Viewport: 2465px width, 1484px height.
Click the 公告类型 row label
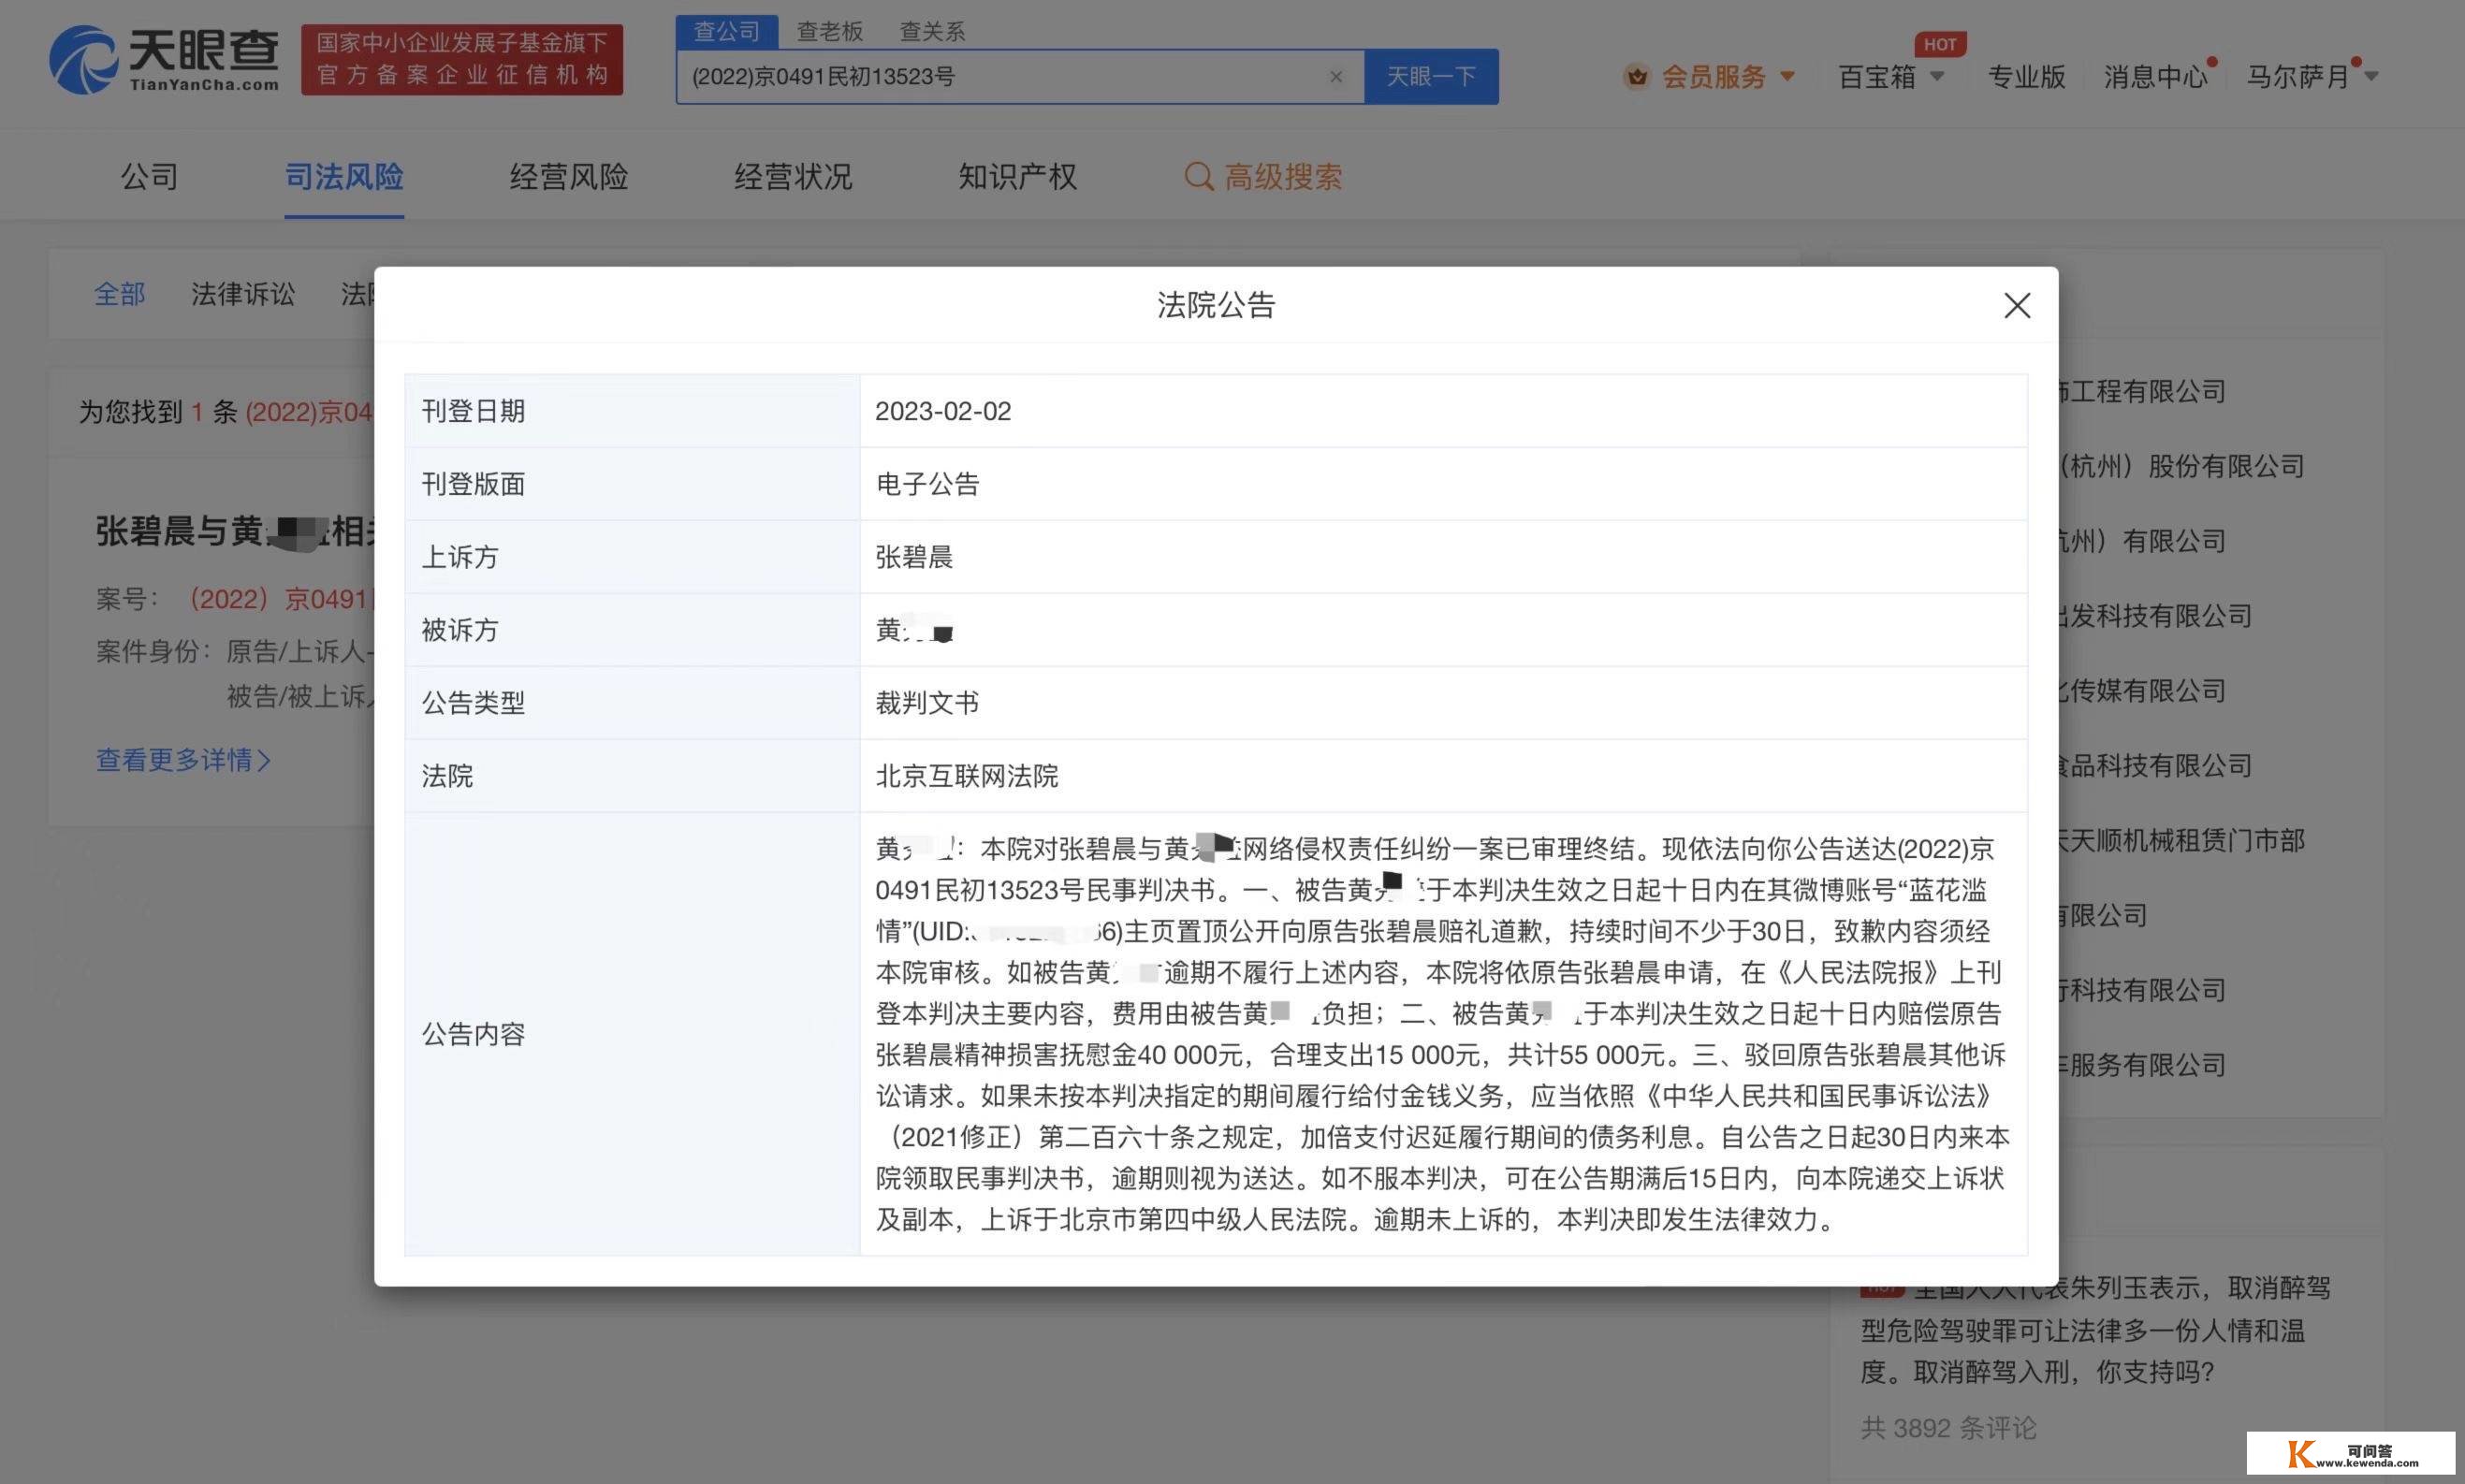[473, 703]
